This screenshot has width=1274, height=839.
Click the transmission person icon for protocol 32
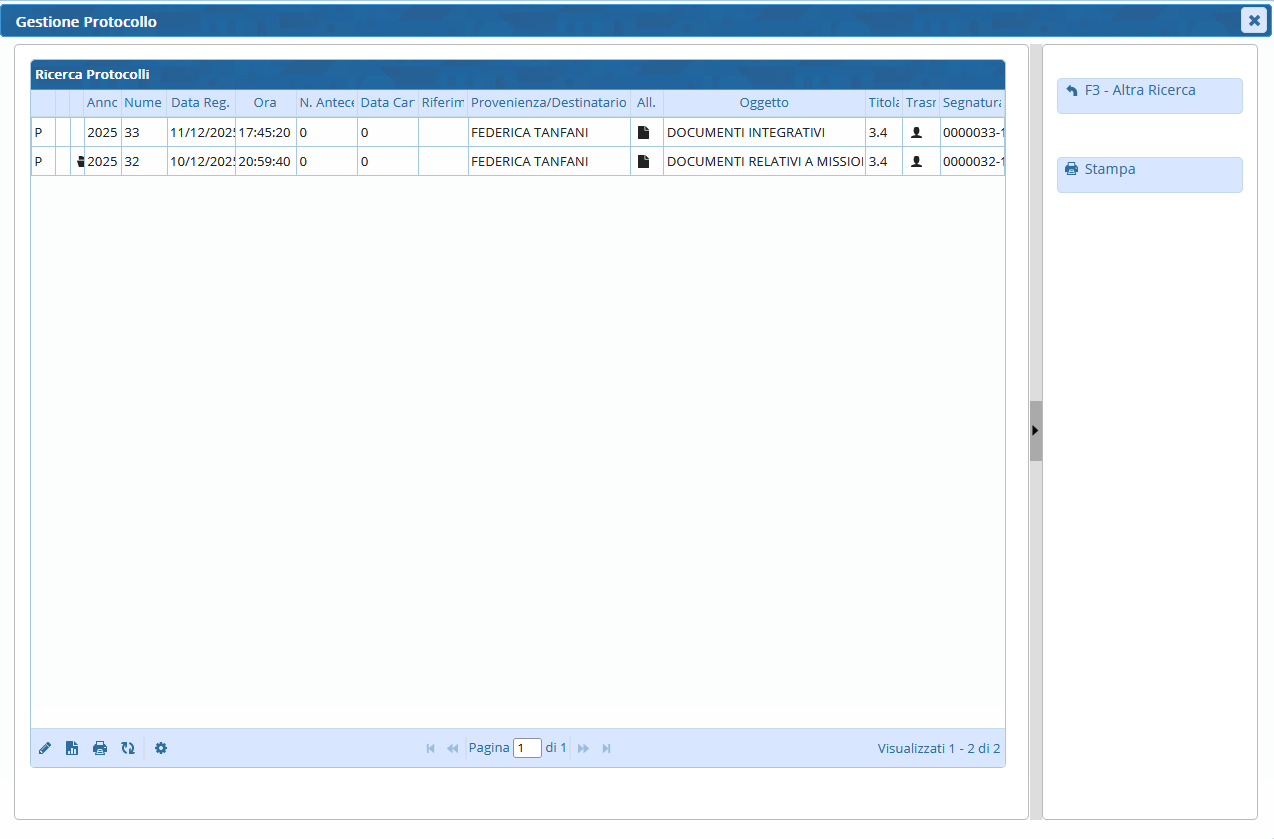[x=916, y=162]
